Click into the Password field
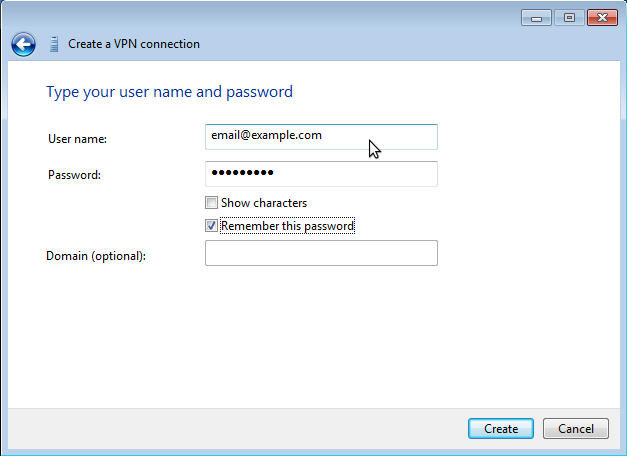627x456 pixels. tap(321, 174)
